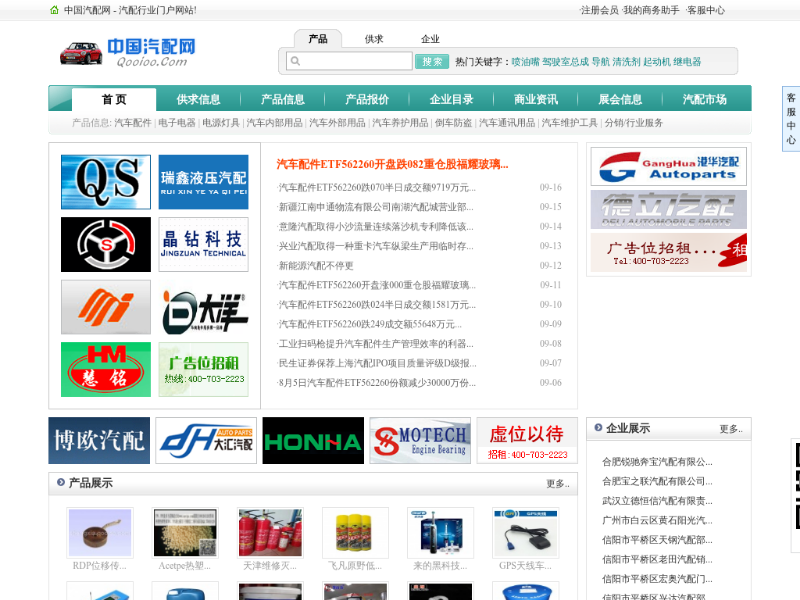Open the 客服中心 floating side tab
Image resolution: width=800 pixels, height=600 pixels.
(x=790, y=119)
